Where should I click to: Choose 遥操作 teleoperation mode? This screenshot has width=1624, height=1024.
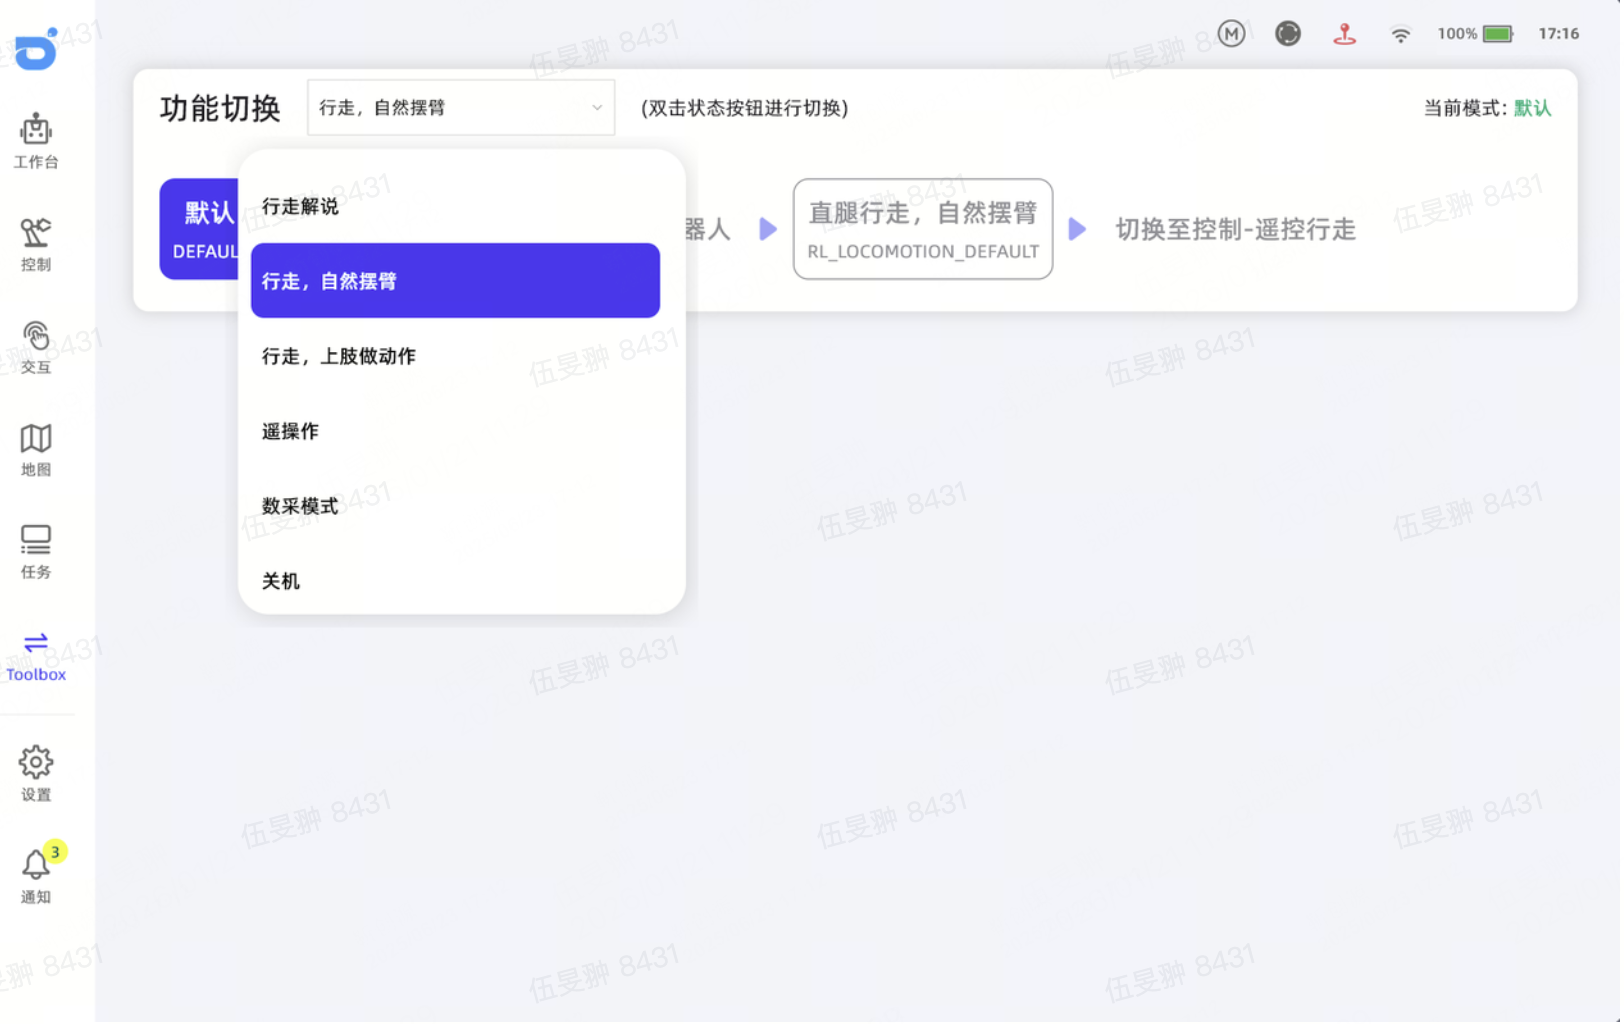coord(289,431)
